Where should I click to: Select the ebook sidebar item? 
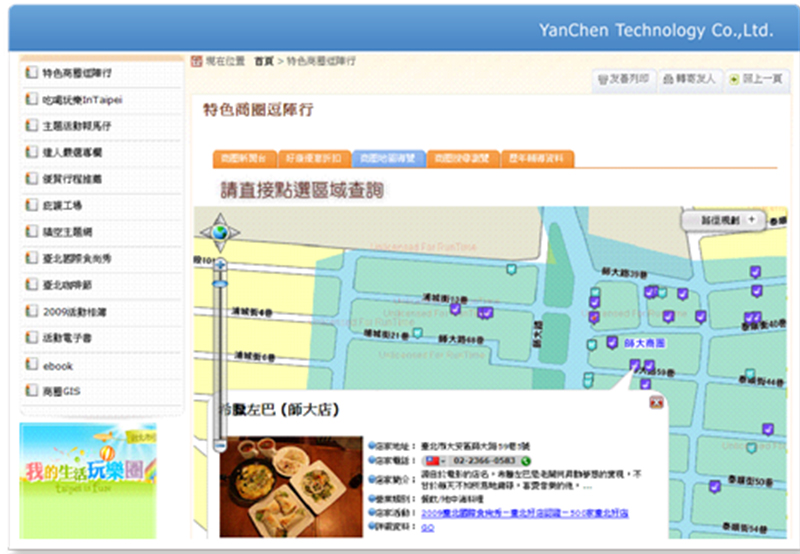click(58, 366)
